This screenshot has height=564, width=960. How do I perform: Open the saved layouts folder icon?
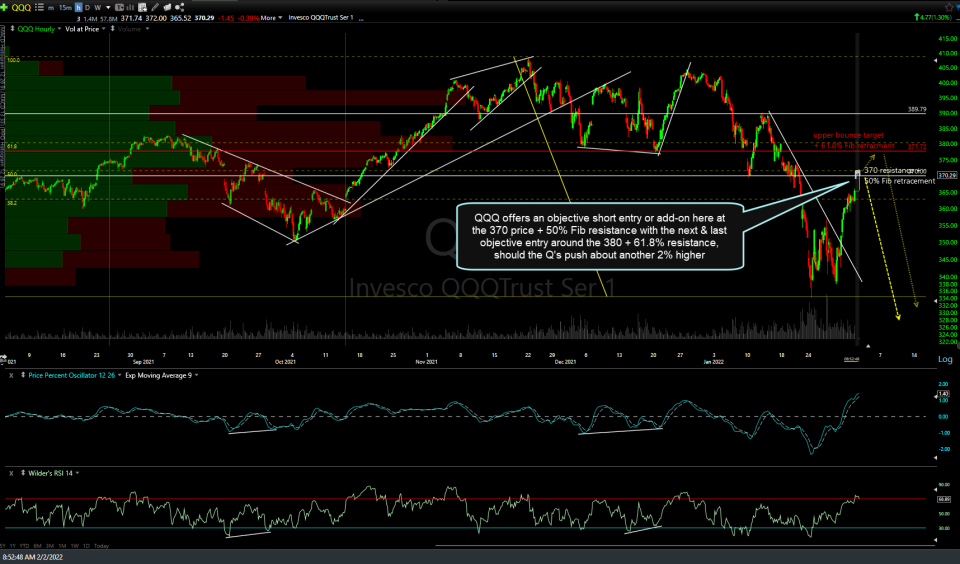pos(167,7)
